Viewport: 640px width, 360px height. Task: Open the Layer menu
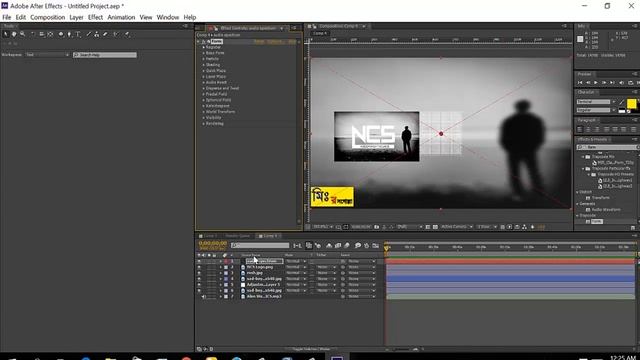click(76, 17)
